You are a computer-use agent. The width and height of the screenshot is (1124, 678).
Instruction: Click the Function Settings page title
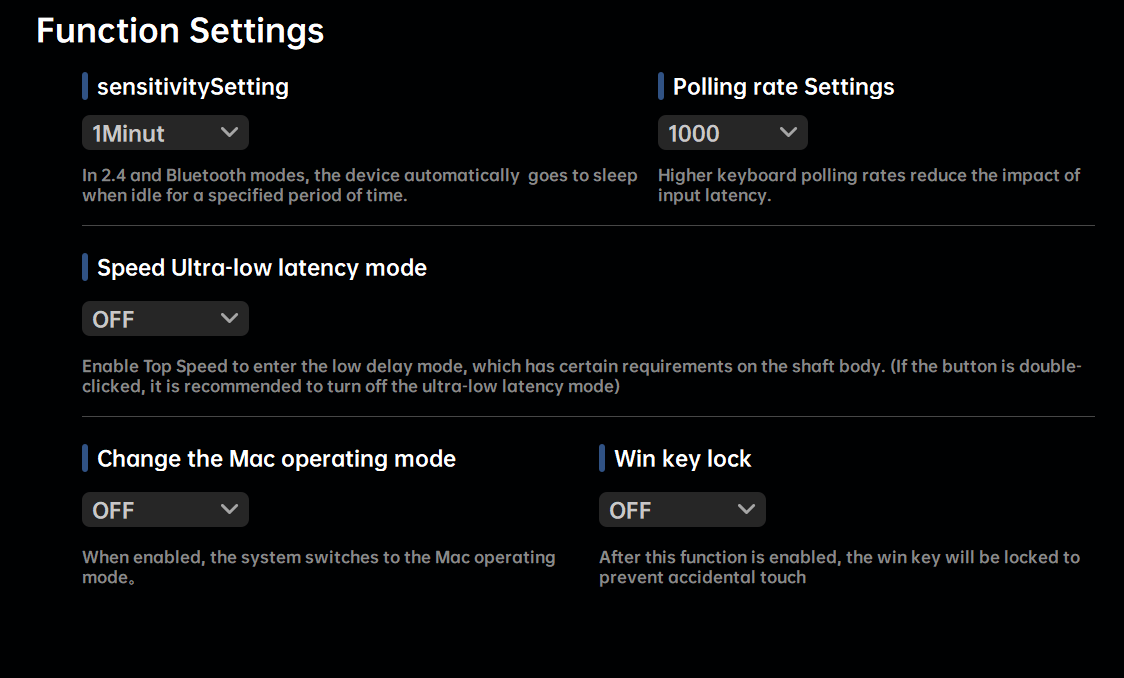tap(180, 31)
